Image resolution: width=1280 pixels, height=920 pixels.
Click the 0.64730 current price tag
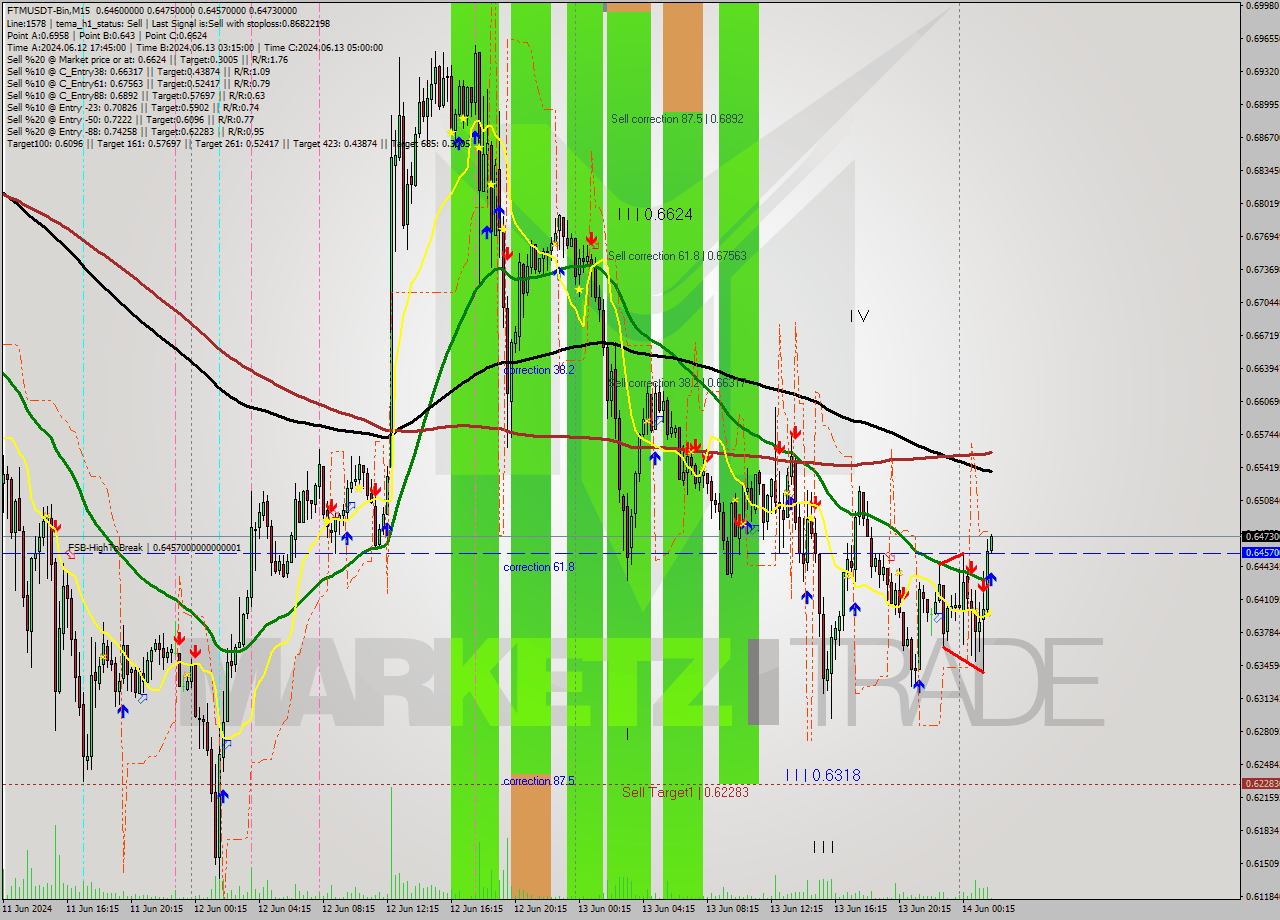[x=1260, y=537]
